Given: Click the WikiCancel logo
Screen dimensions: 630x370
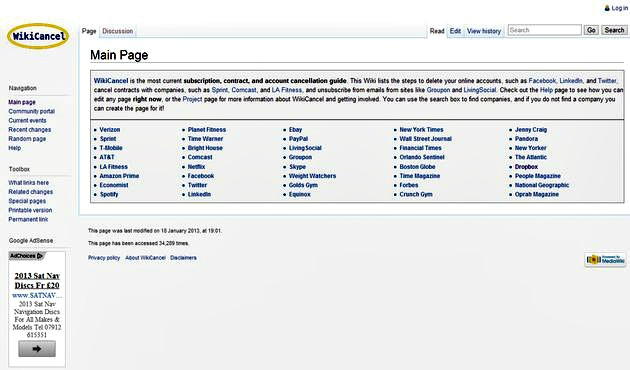Looking at the screenshot, I should [38, 36].
